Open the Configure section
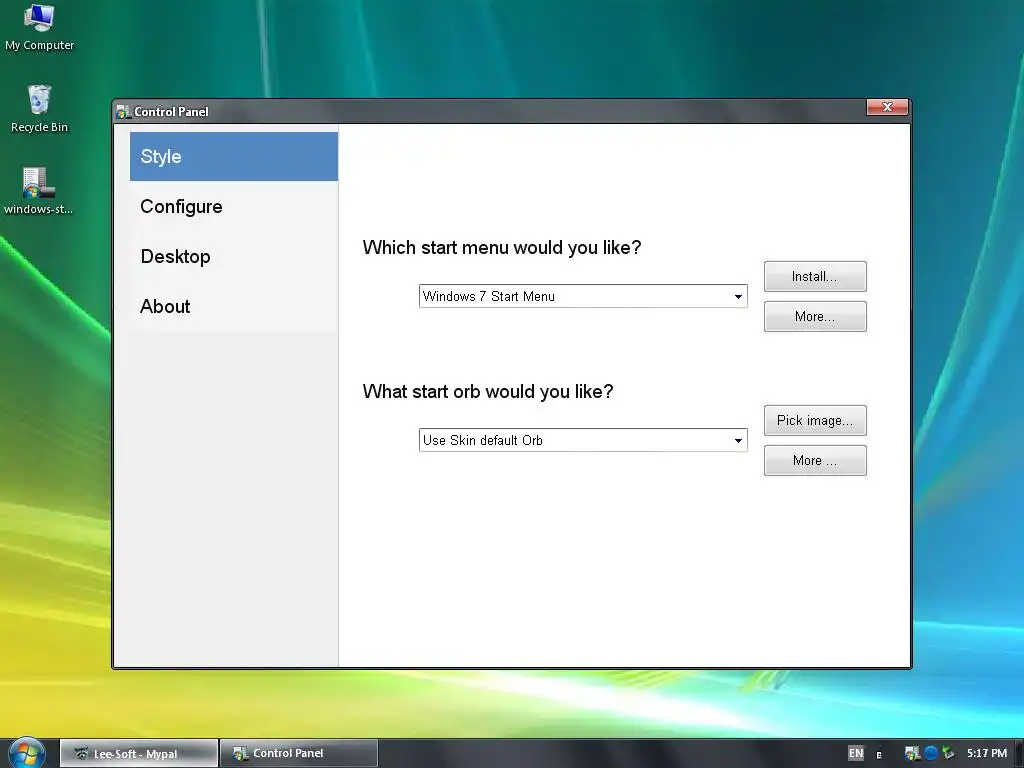Viewport: 1024px width, 768px height. tap(234, 206)
